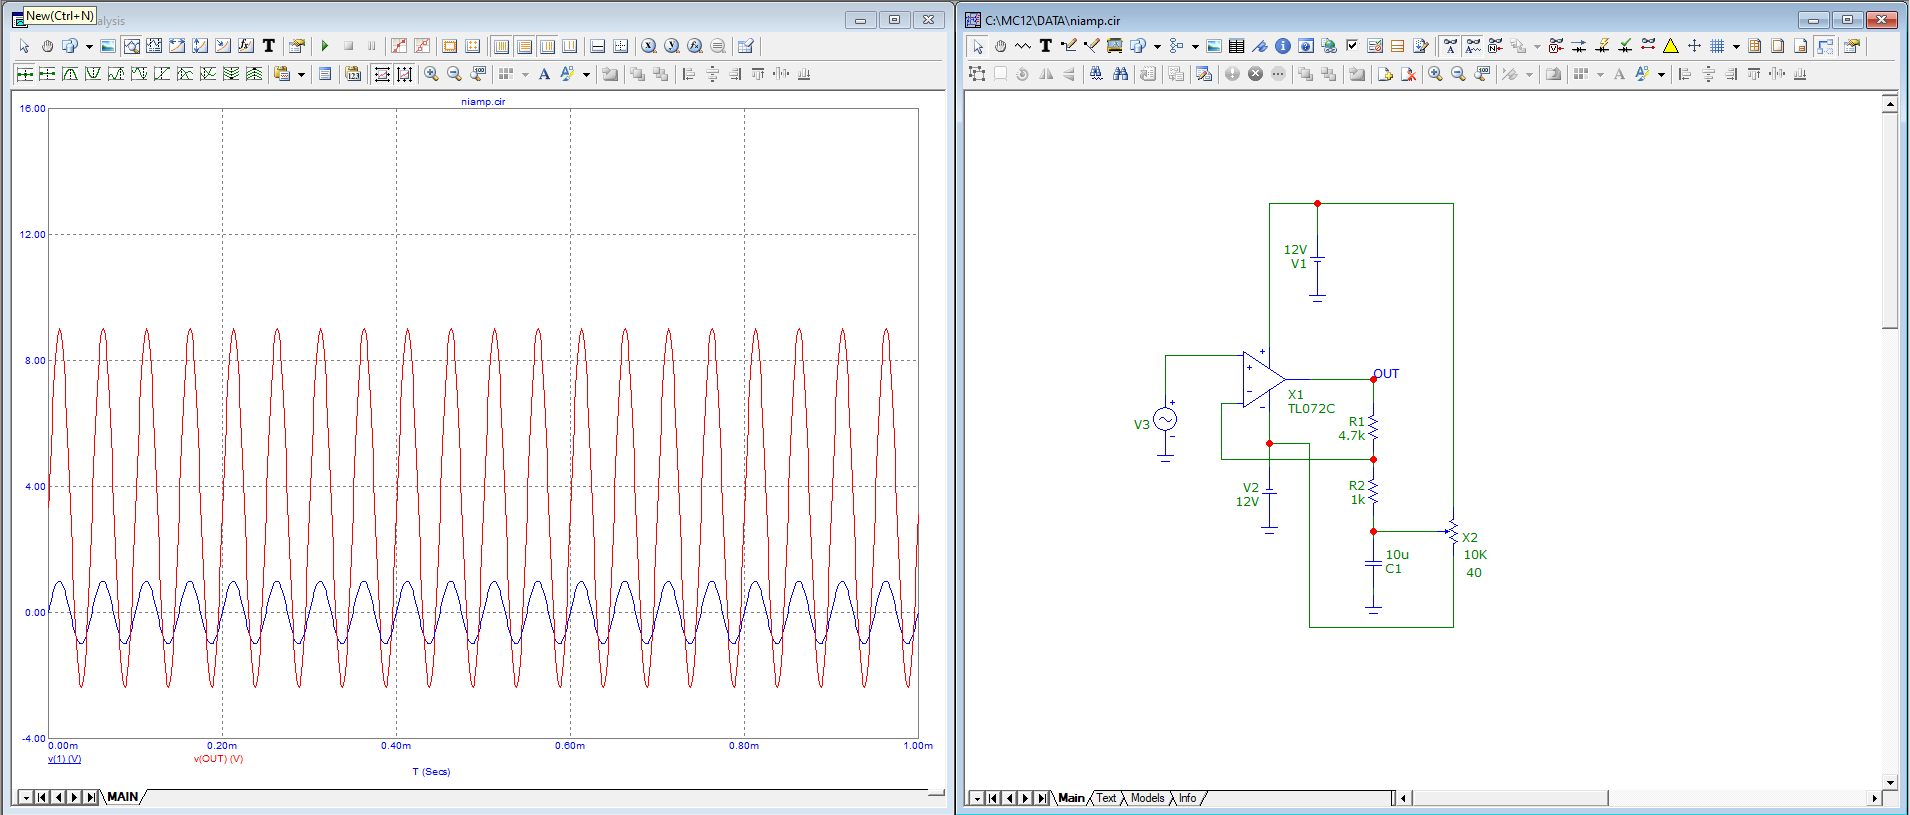Open the grid dropdown arrow in schematic toolbar
Viewport: 1910px width, 815px height.
1737,46
